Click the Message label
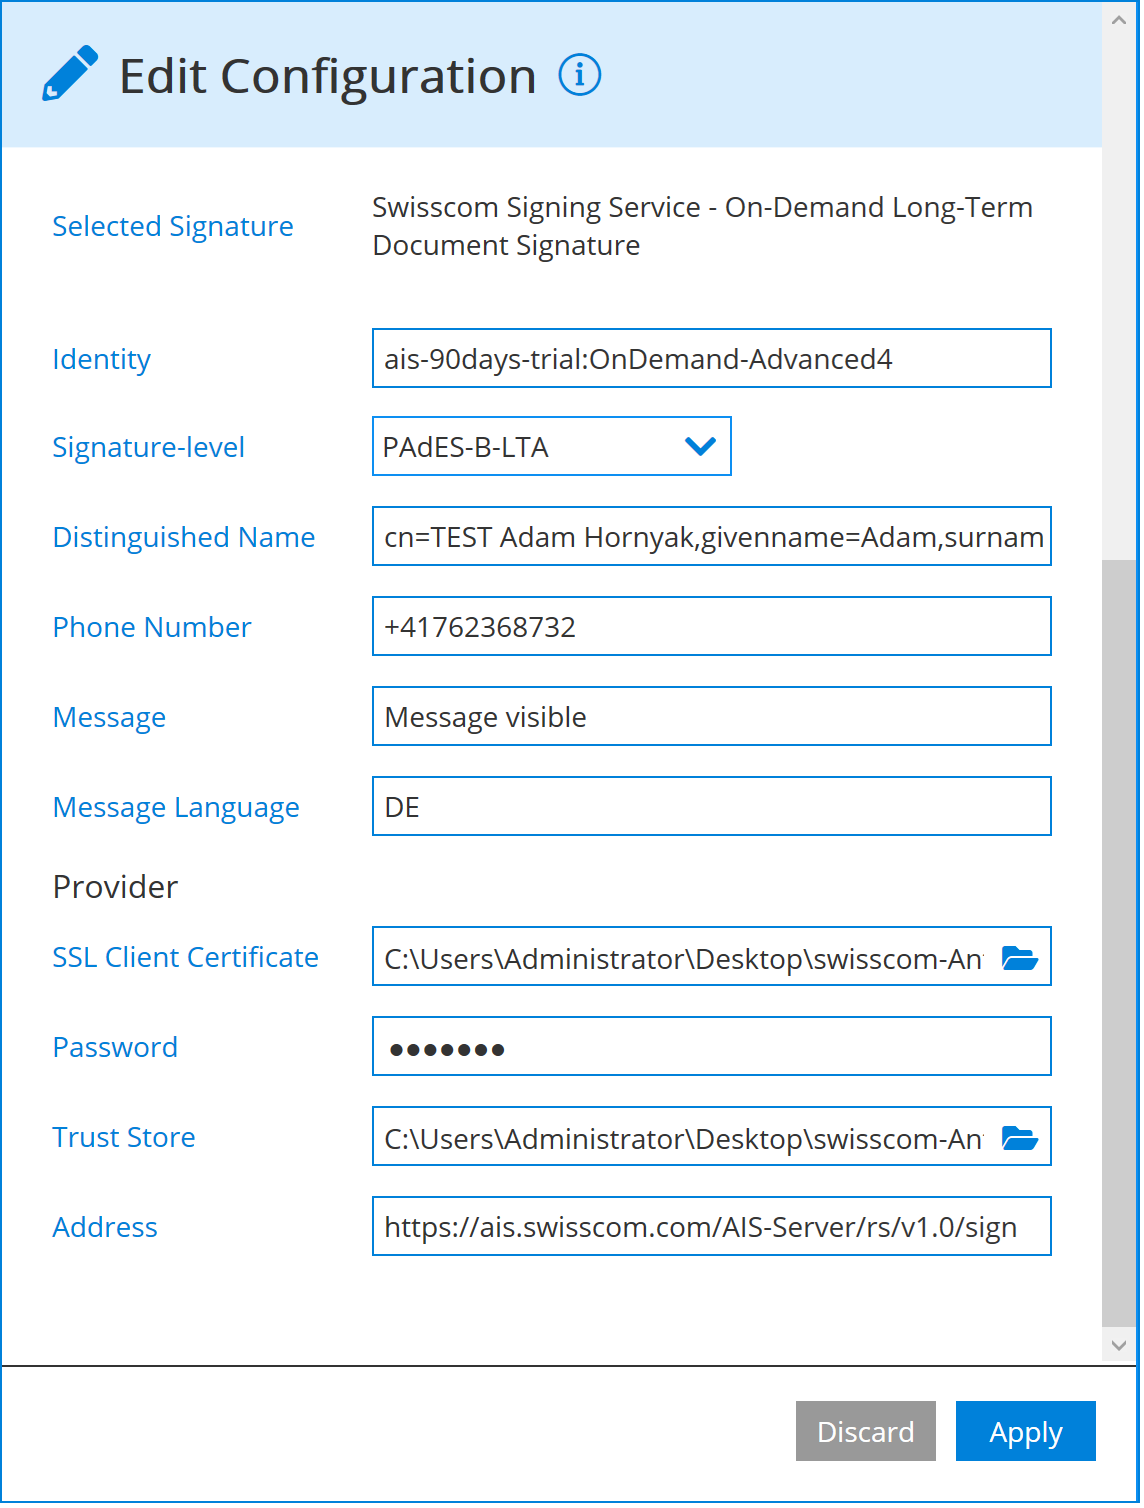Viewport: 1144px width, 1508px height. [x=109, y=717]
